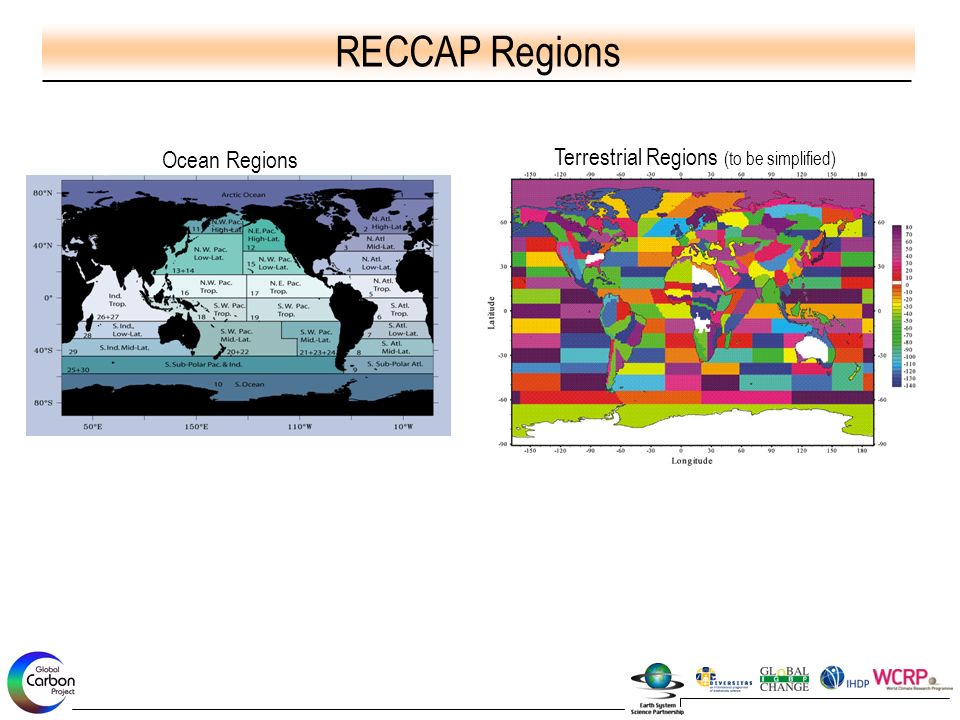This screenshot has height=720, width=960.
Task: Click the WCRP logo
Action: [912, 678]
